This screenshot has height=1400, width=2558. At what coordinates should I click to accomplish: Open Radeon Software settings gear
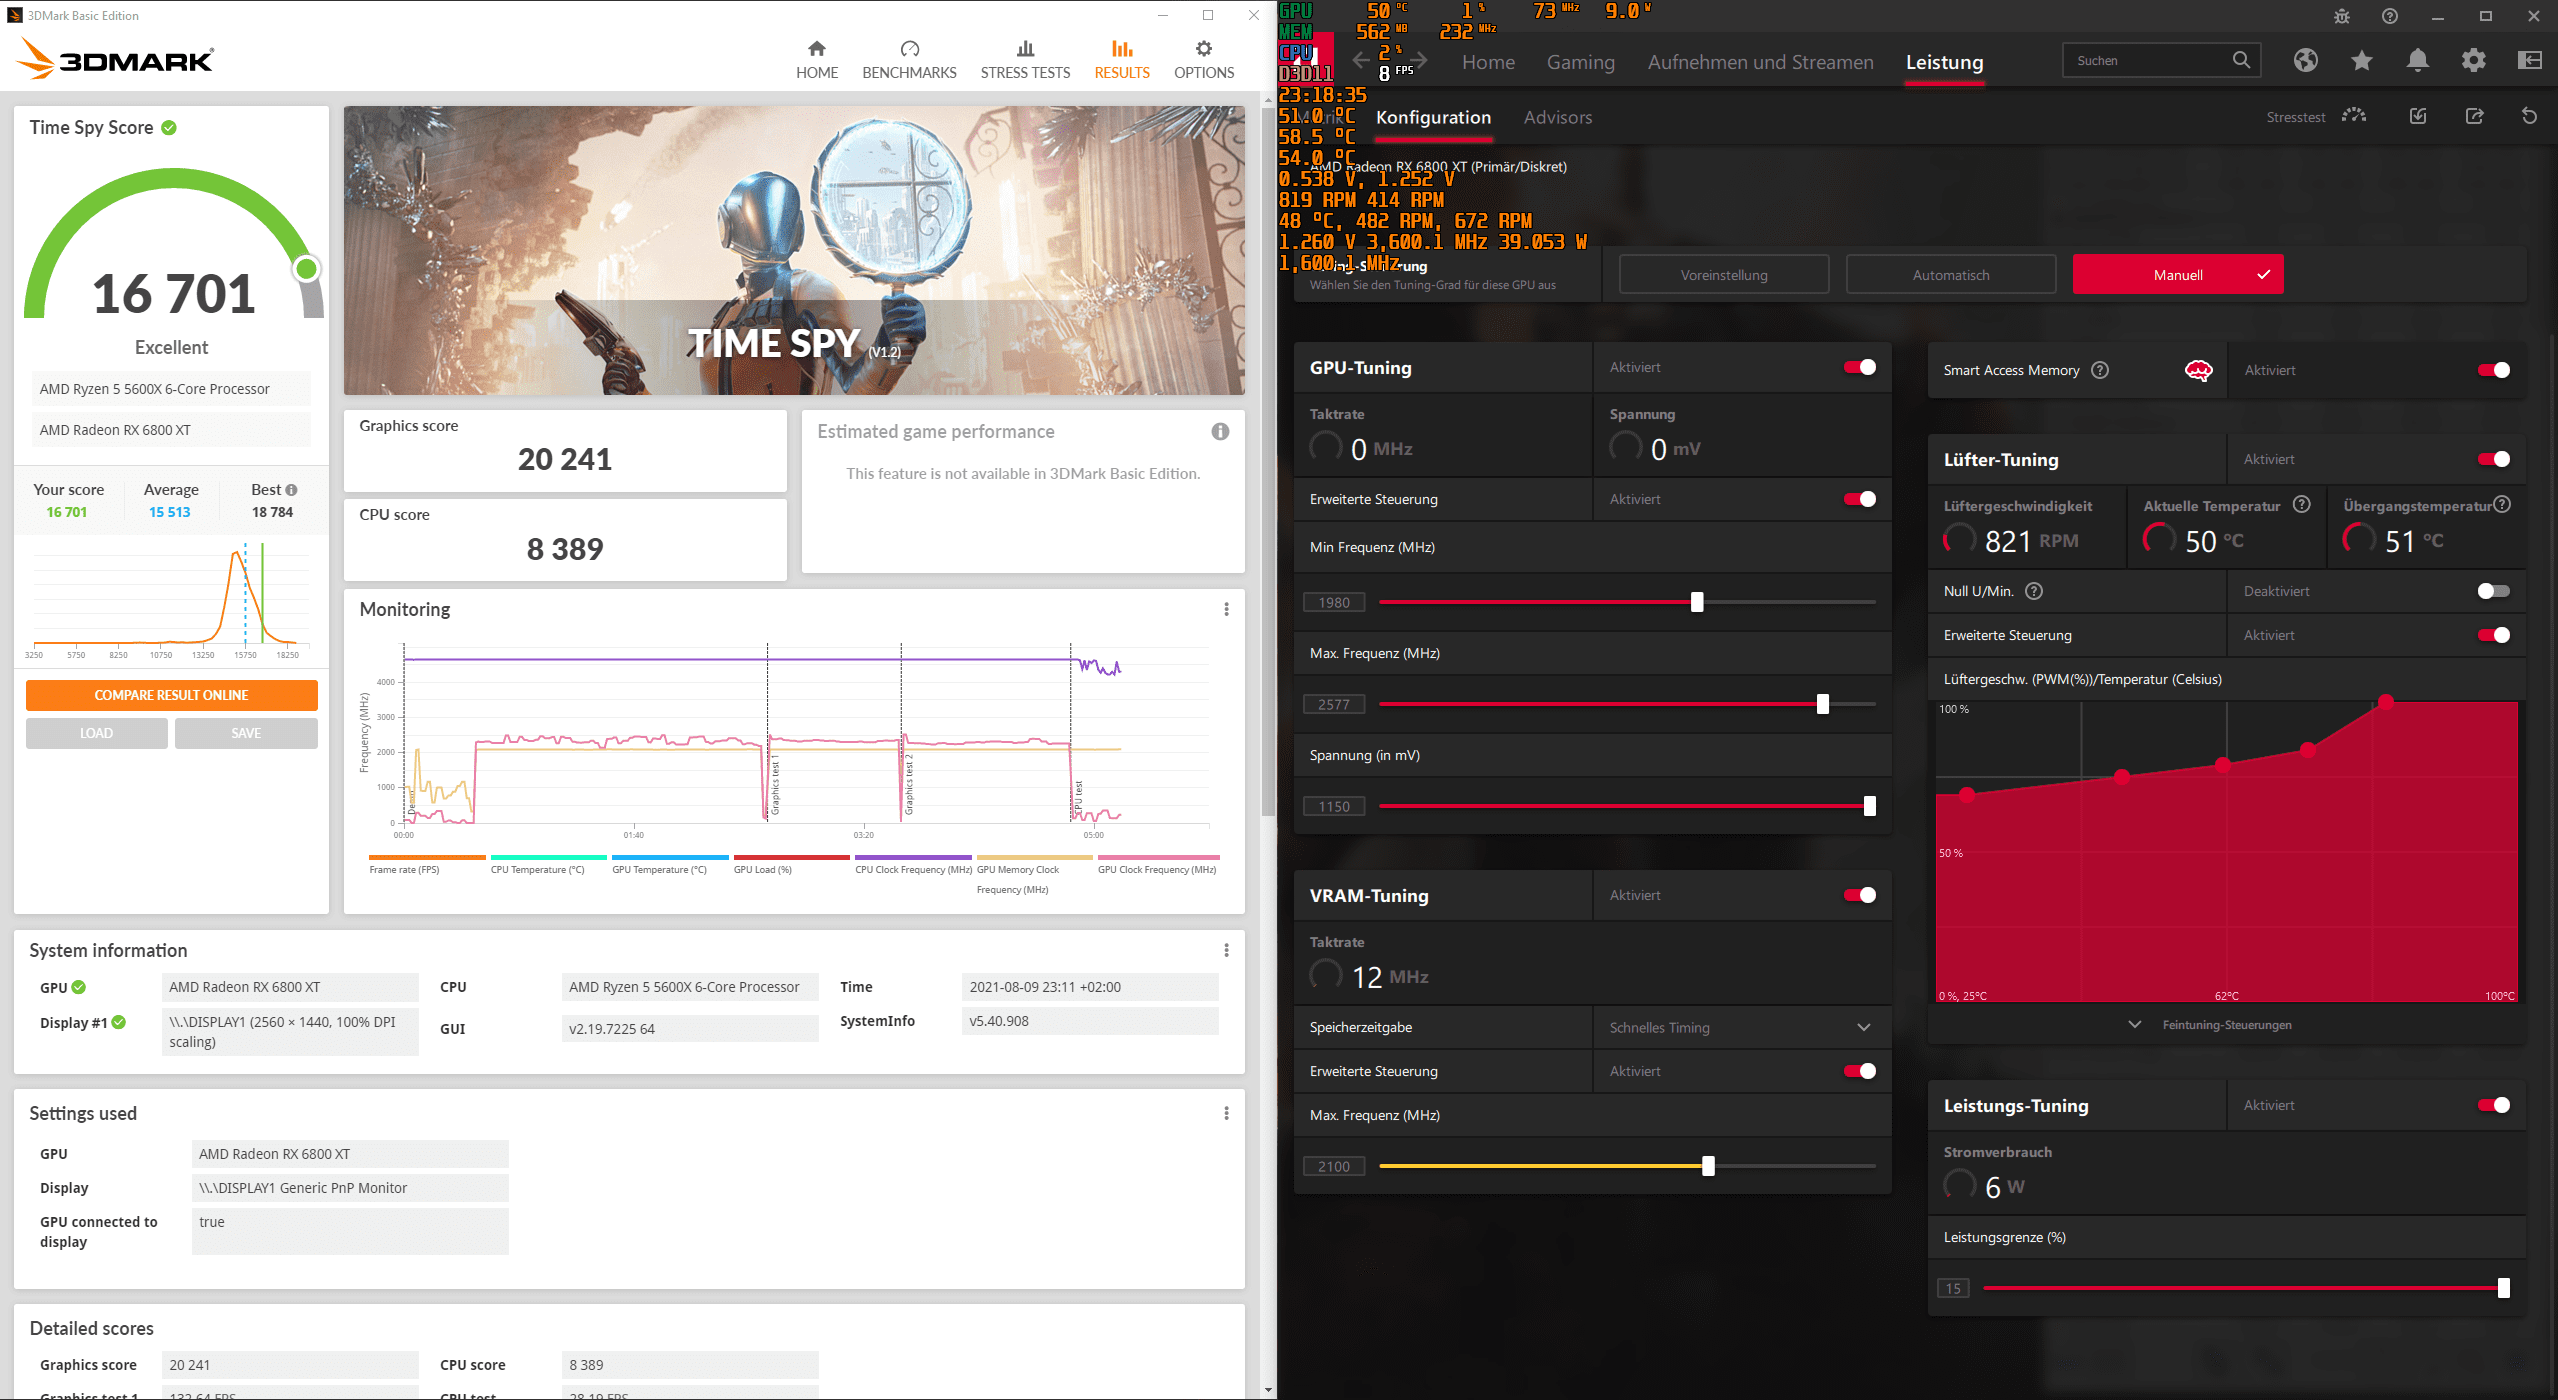pos(2474,61)
